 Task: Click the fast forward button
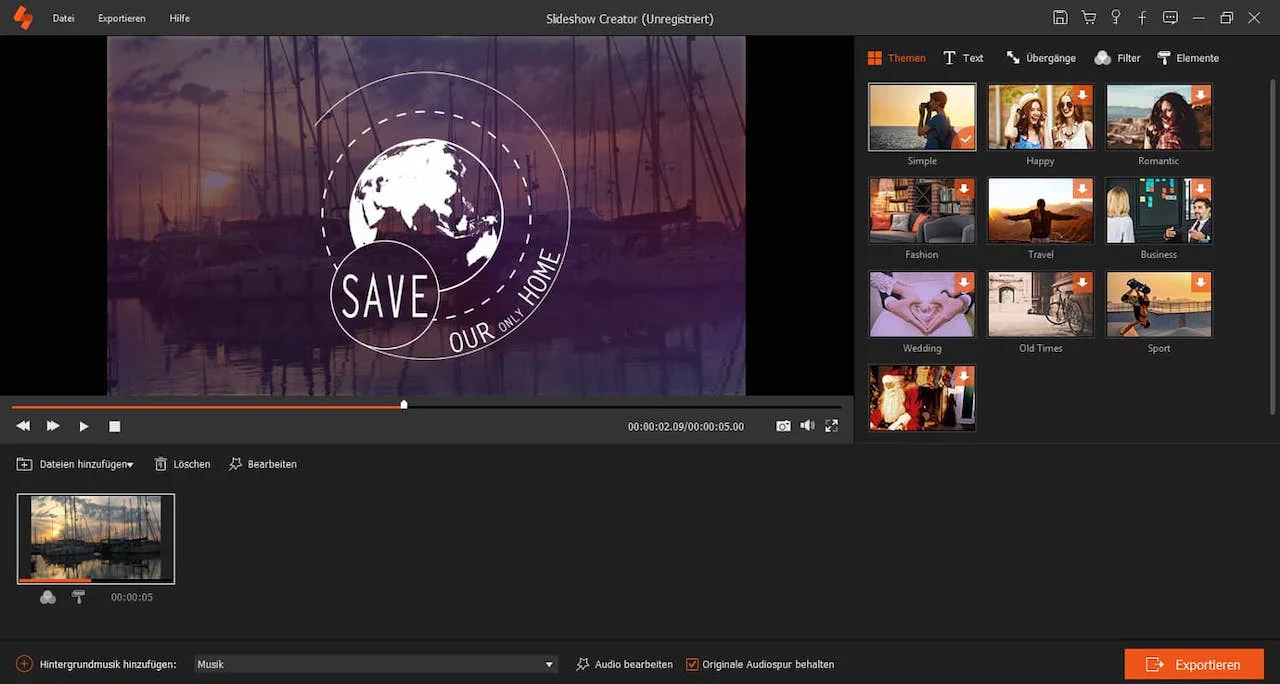click(53, 426)
